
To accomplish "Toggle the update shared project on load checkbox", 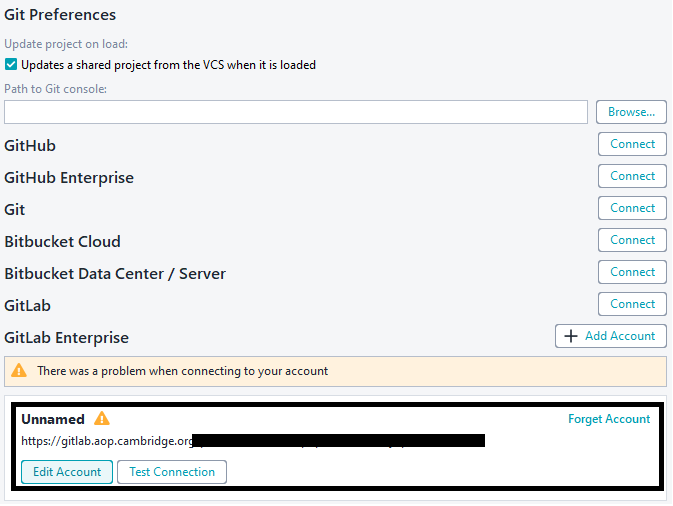I will click(x=11, y=65).
